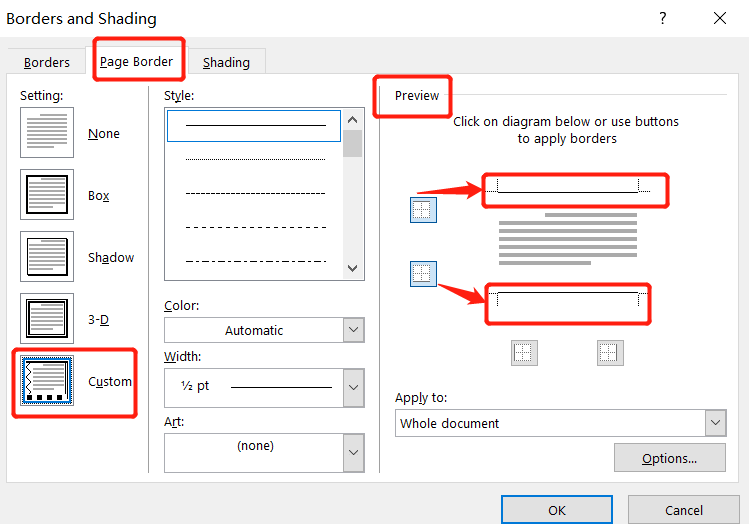This screenshot has height=524, width=749.
Task: Click the Whole document combo box
Action: (x=560, y=423)
